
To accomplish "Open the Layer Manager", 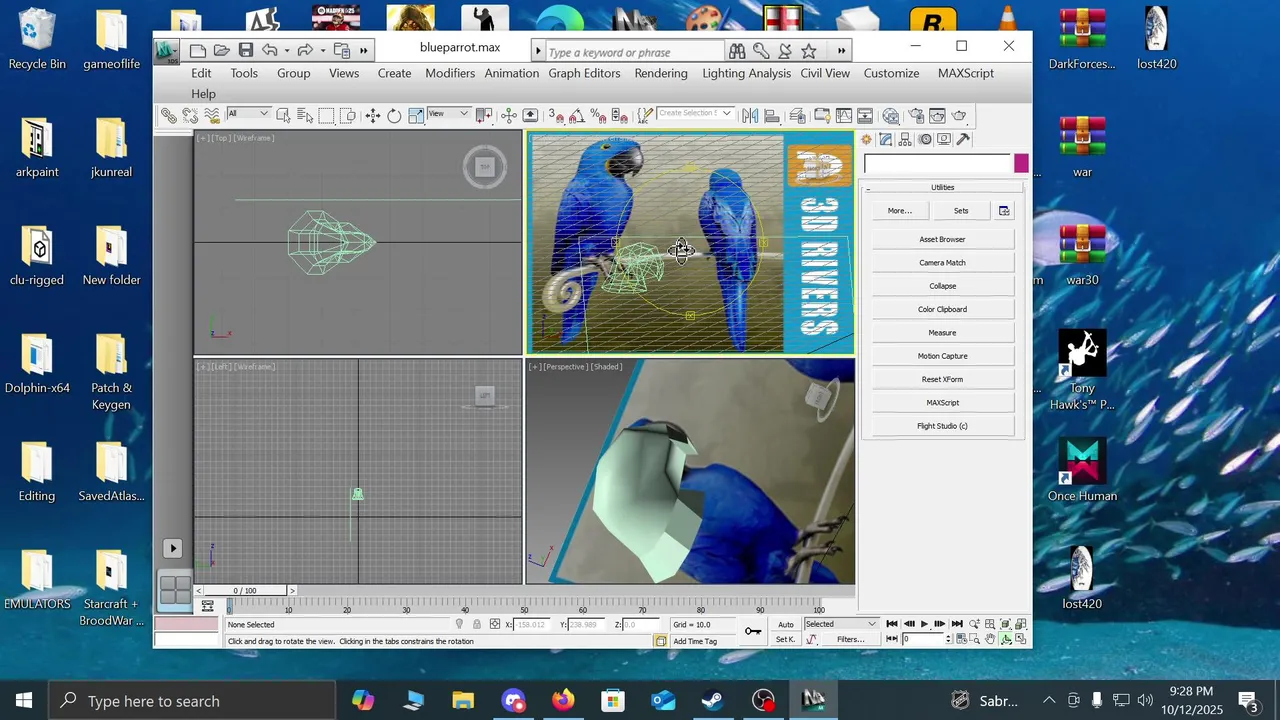I will coord(797,115).
